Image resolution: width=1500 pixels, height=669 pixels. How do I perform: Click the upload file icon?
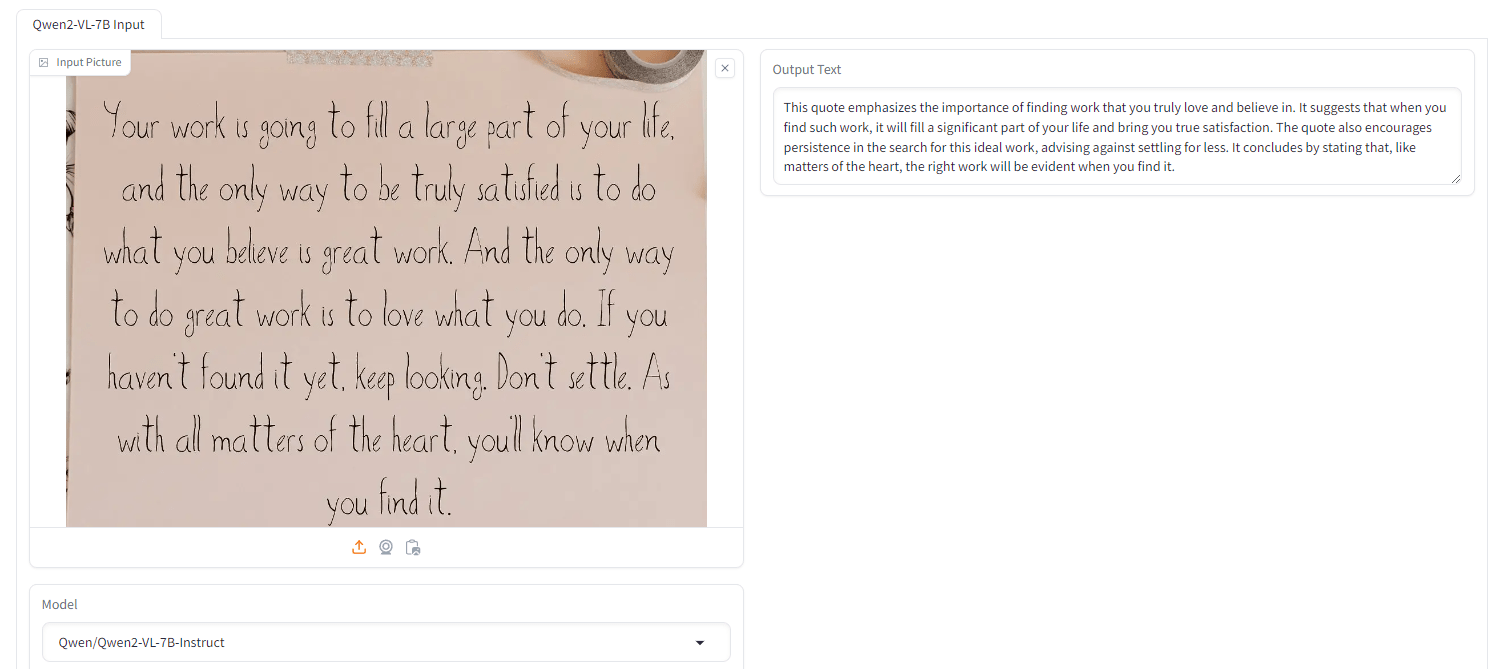tap(359, 547)
